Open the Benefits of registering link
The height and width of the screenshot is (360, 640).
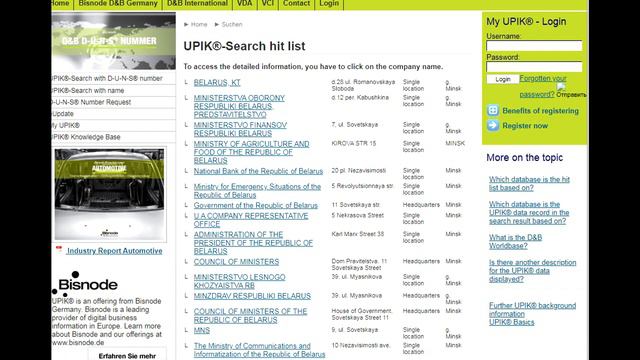(540, 111)
